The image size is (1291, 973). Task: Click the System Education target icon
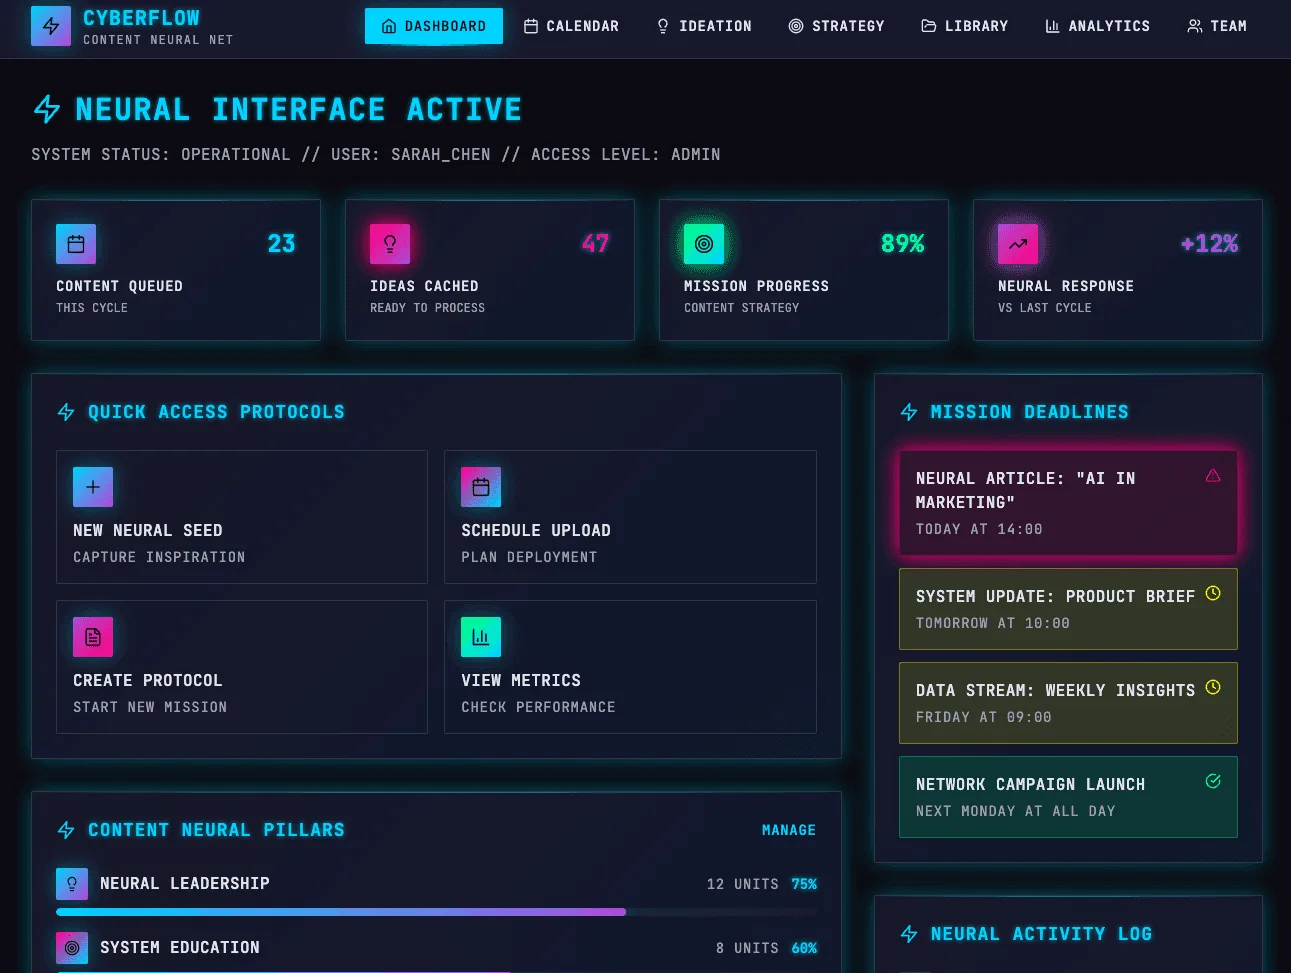72,948
